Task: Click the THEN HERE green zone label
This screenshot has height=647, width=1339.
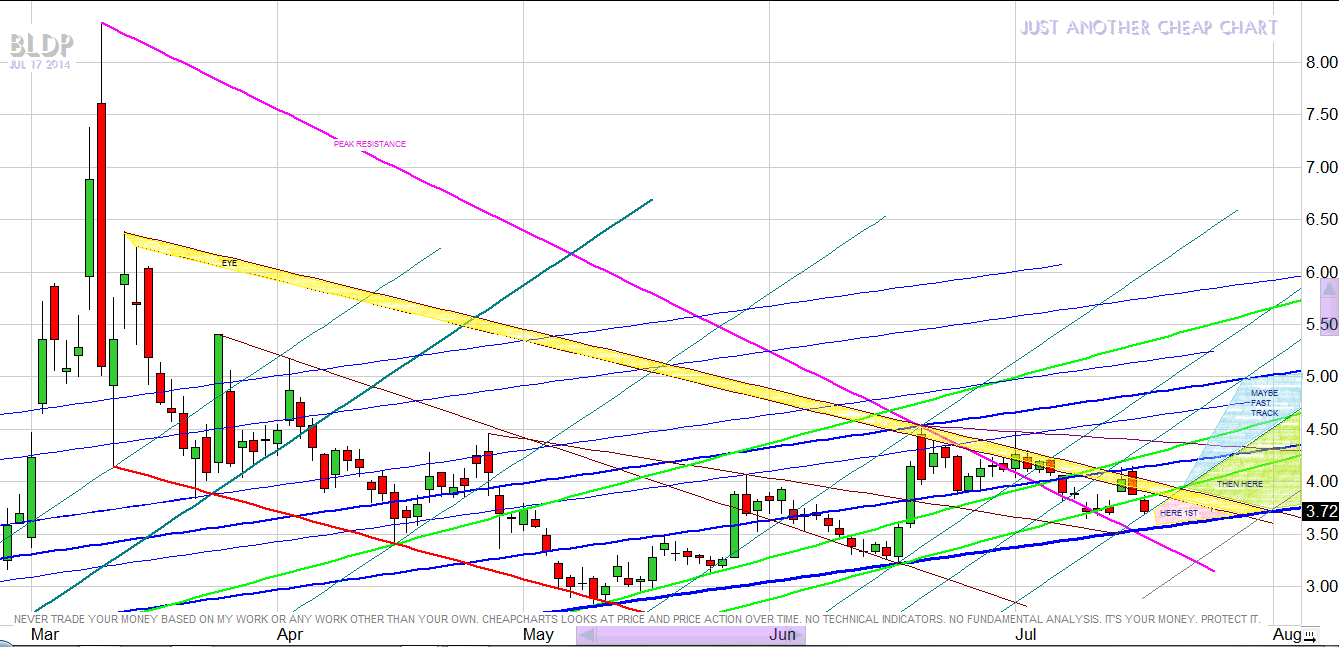Action: point(1239,484)
